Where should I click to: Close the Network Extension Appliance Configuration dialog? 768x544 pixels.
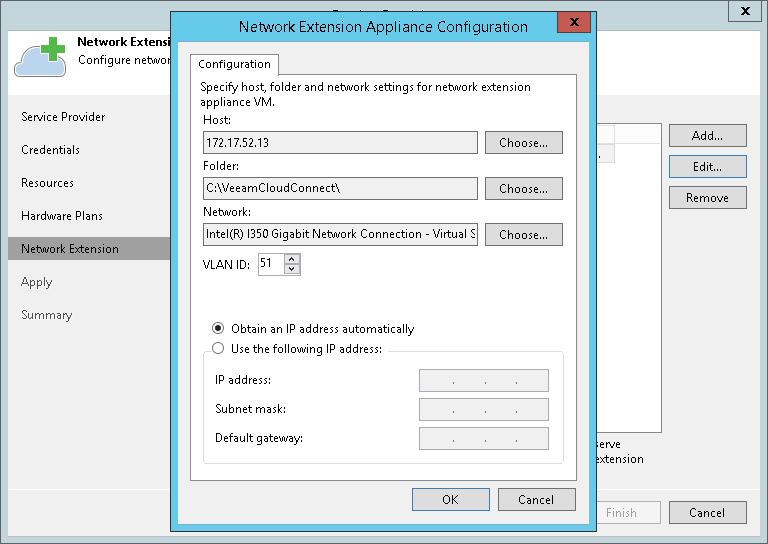click(x=574, y=22)
